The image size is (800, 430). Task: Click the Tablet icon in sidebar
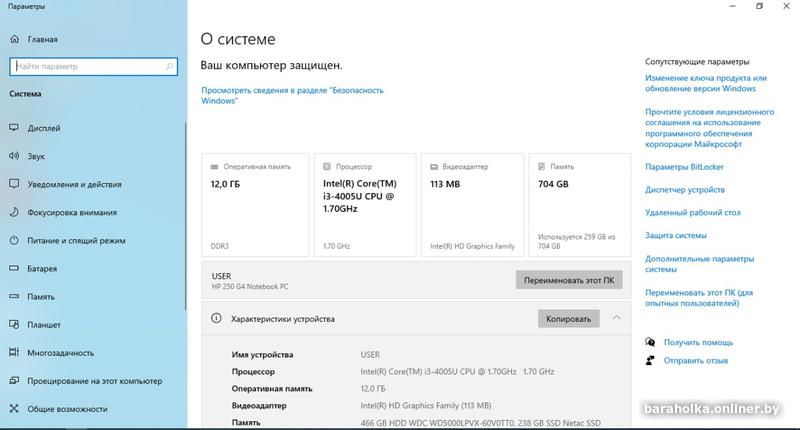tap(14, 324)
